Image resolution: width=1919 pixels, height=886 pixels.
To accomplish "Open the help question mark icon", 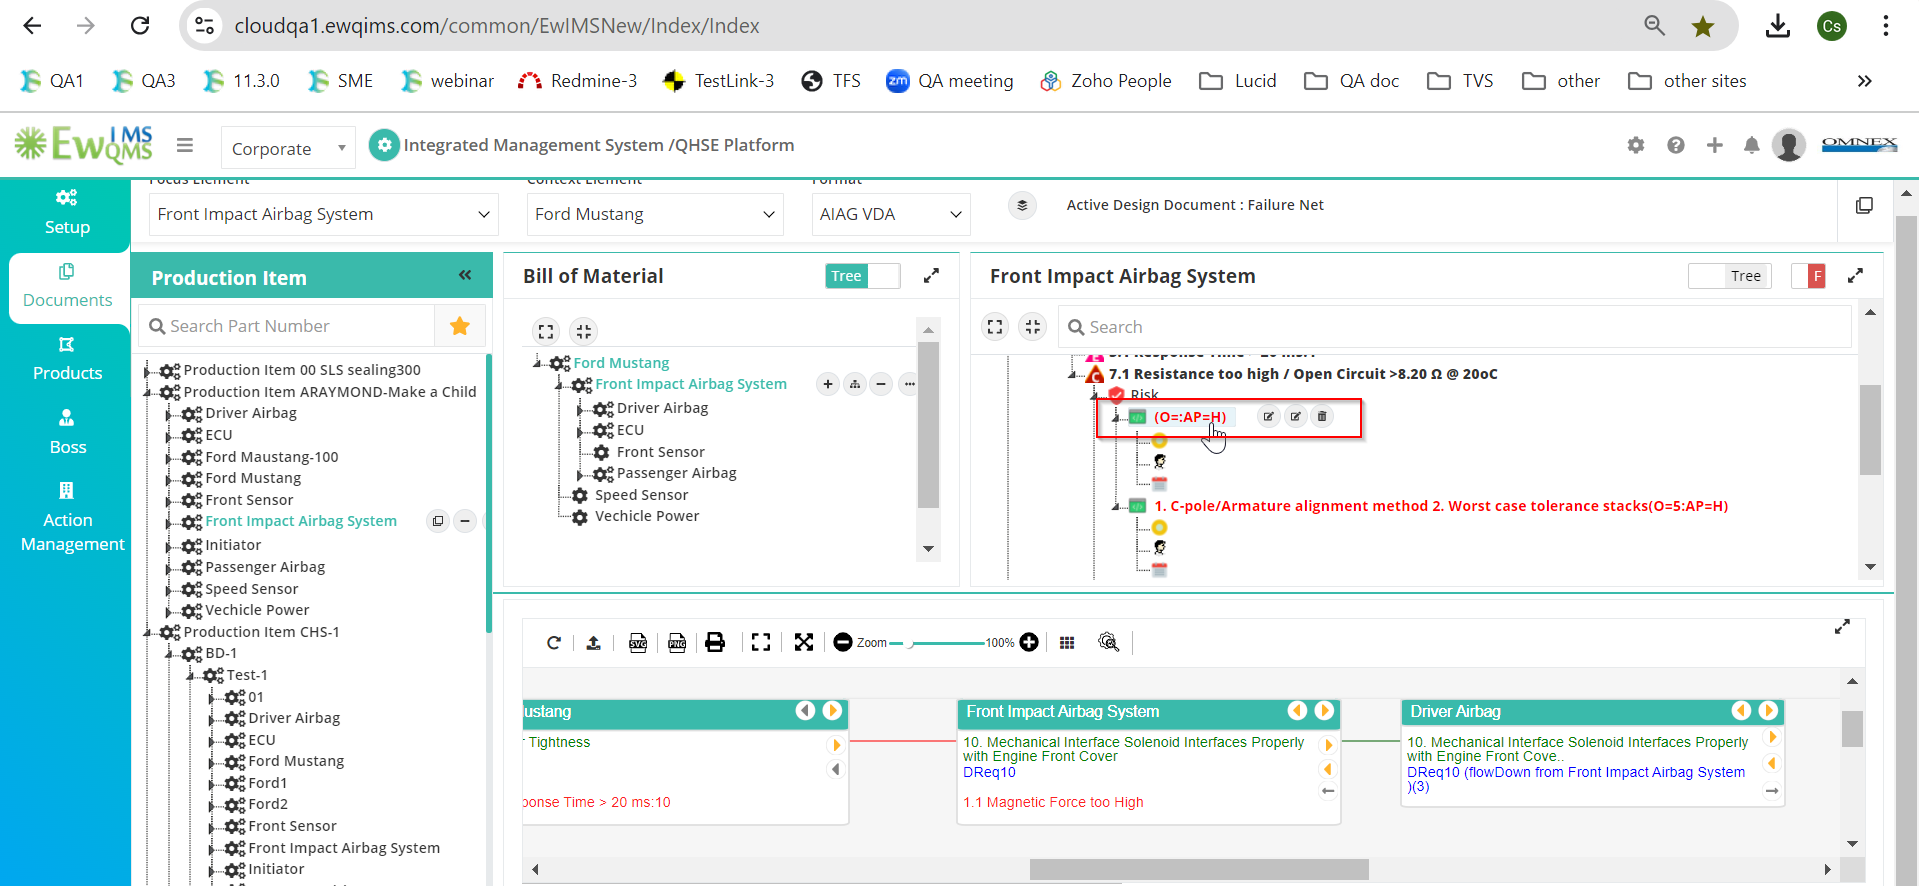I will click(1676, 145).
